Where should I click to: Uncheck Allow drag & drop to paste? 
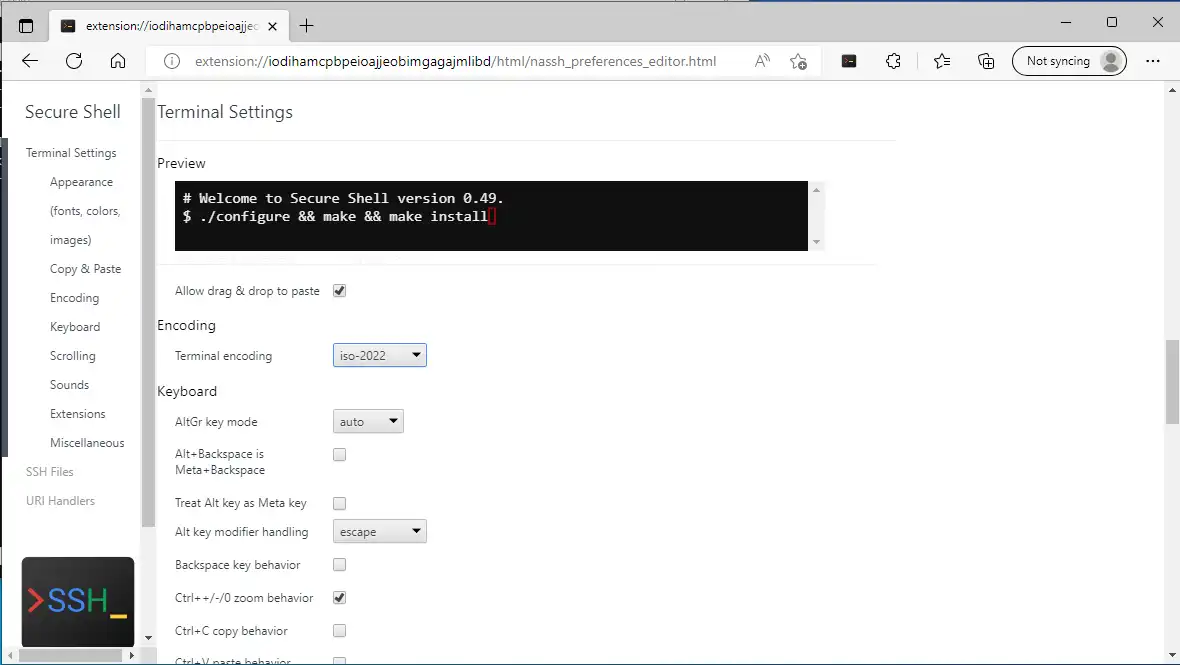coord(339,290)
